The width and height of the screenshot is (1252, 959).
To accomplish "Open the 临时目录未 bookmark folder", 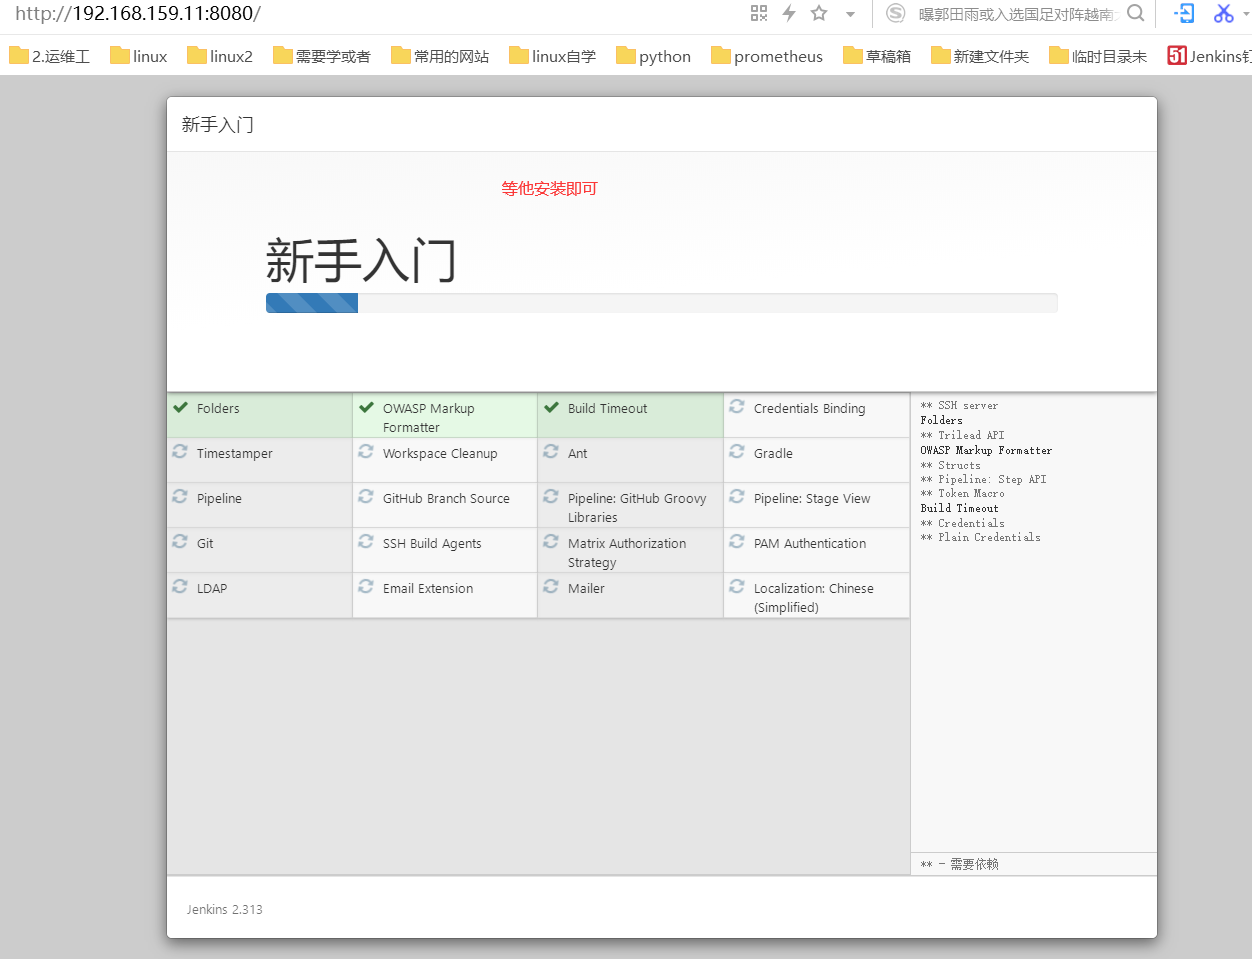I will (x=1098, y=56).
